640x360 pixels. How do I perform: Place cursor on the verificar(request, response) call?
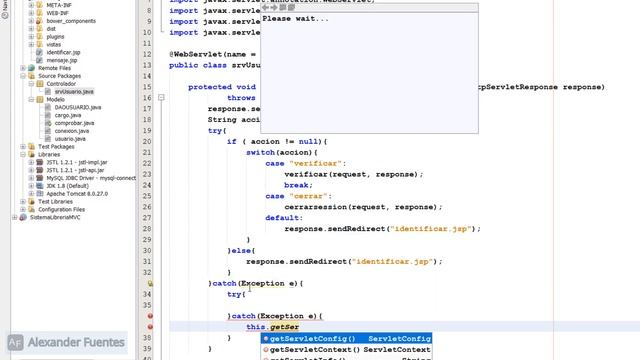coord(353,174)
